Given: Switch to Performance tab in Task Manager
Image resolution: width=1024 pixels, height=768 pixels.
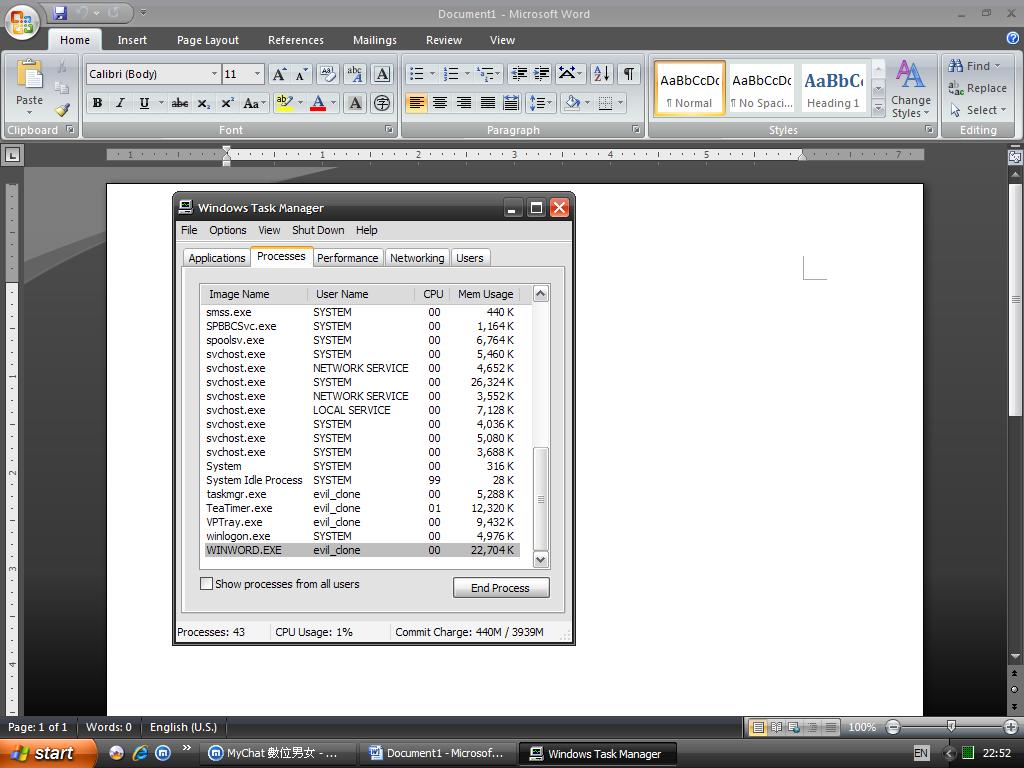Looking at the screenshot, I should click(347, 258).
